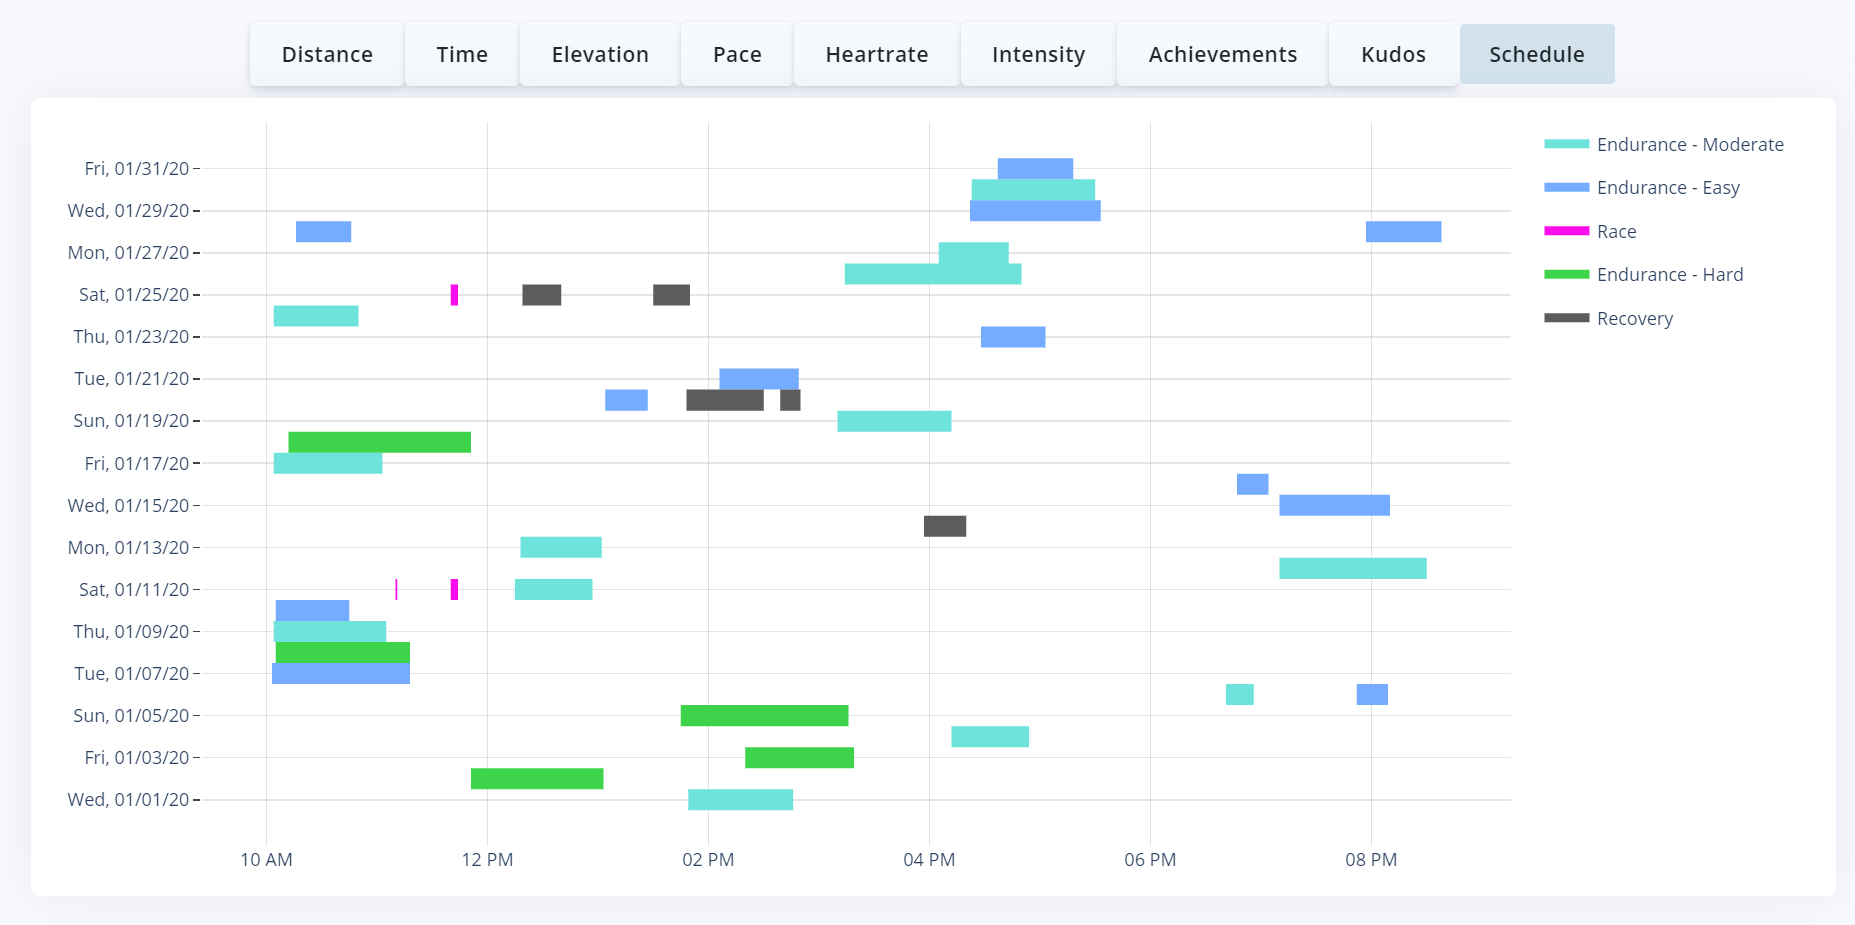
Task: Hide the Race legend series
Action: click(1616, 232)
